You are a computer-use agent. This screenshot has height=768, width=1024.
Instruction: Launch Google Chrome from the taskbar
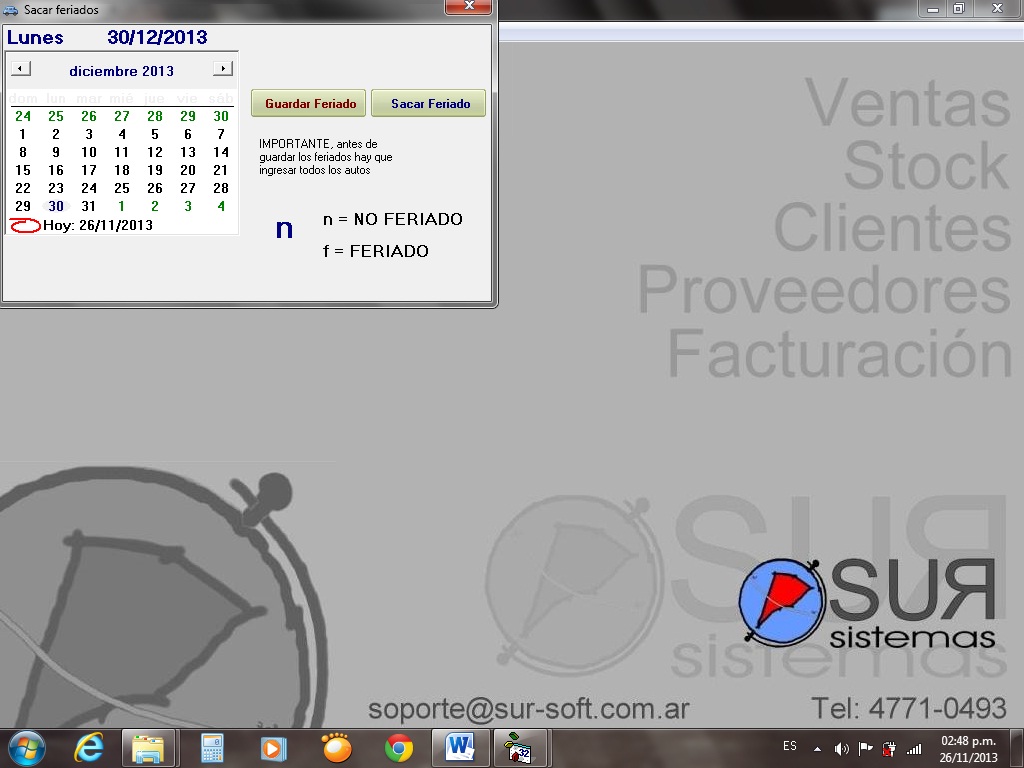point(399,748)
